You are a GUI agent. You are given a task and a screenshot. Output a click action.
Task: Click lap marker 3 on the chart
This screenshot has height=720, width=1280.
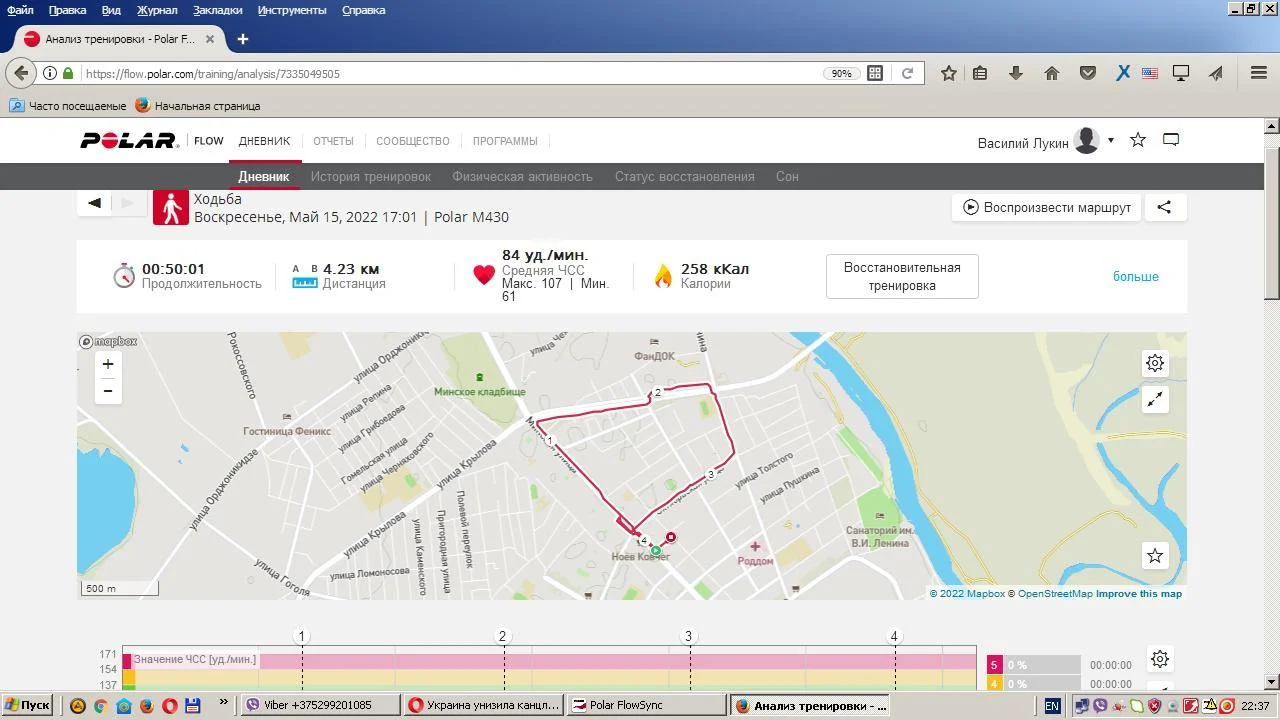[x=687, y=636]
